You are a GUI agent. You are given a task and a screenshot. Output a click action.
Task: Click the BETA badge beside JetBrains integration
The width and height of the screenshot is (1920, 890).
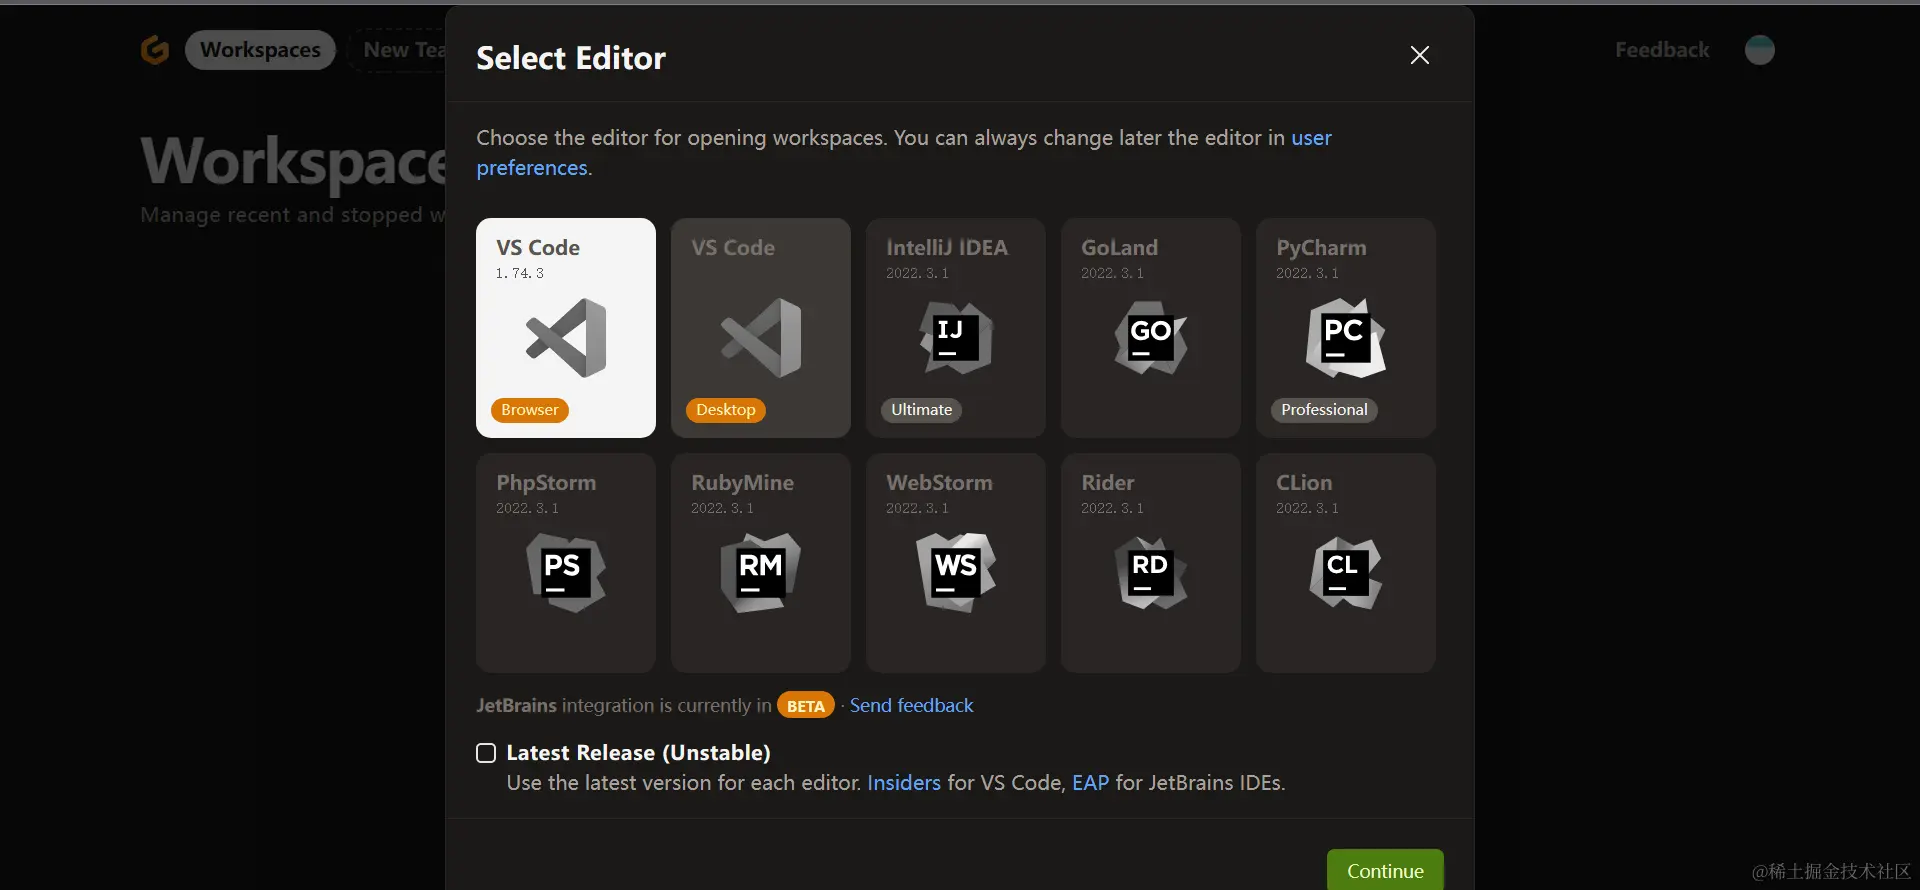coord(806,706)
